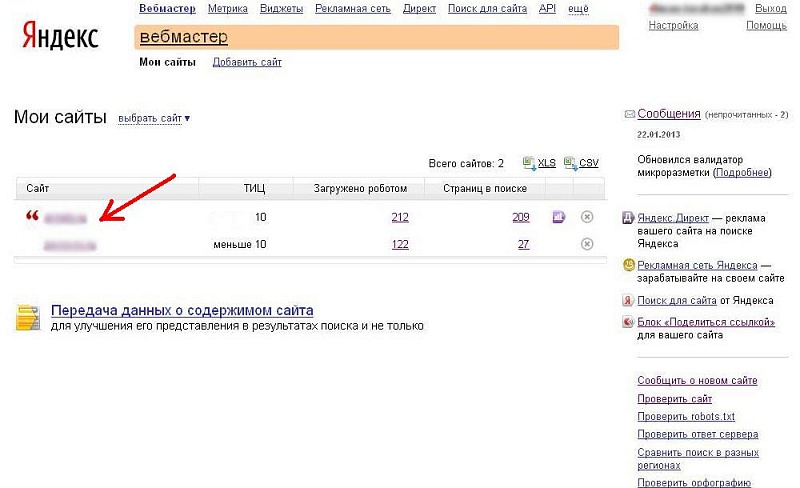Viewport: 800px width, 488px height.
Task: Select the Мои сайты tab
Action: coord(167,62)
